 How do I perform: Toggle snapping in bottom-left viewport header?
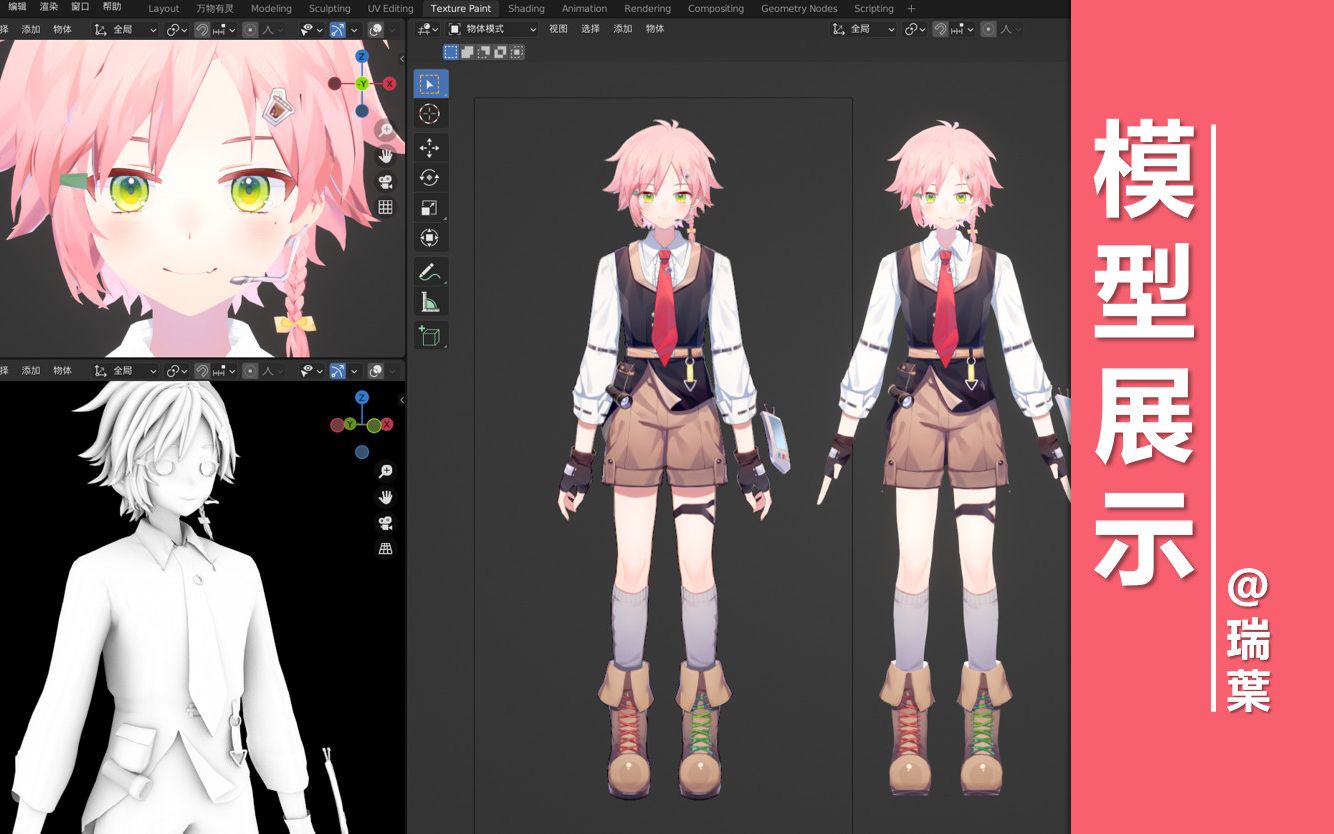tap(201, 371)
